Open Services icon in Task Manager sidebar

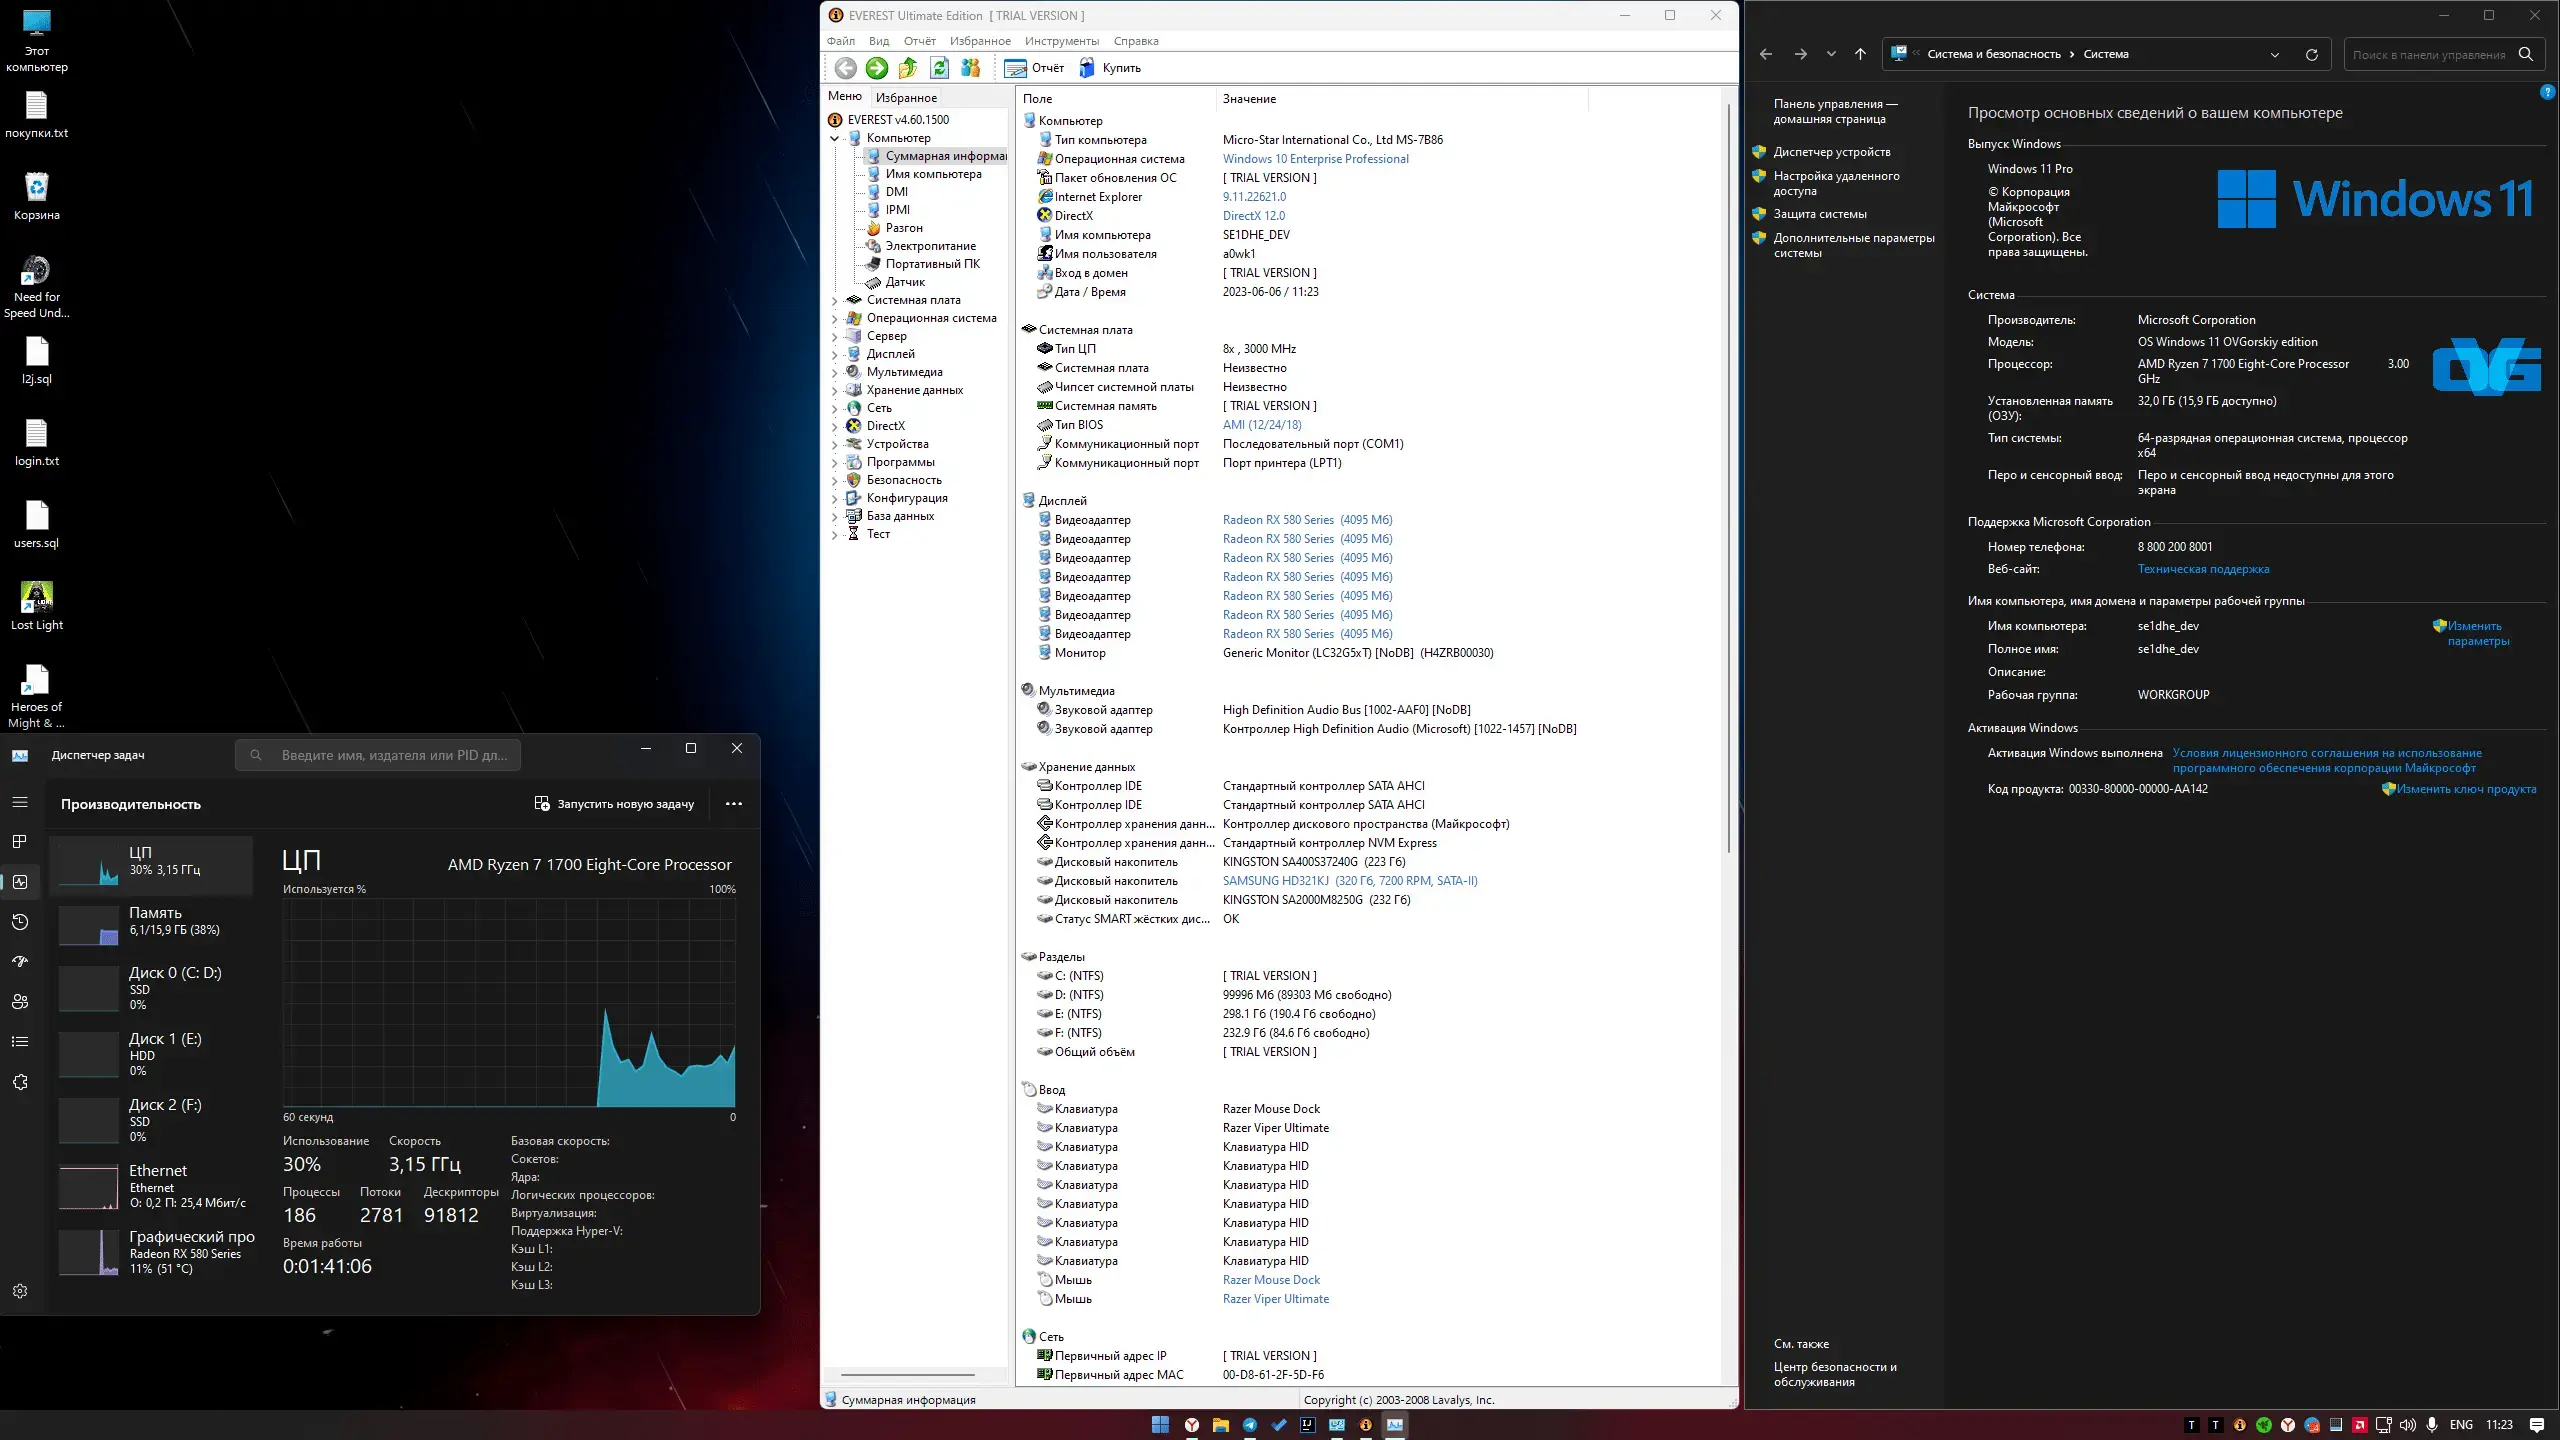[20, 1082]
